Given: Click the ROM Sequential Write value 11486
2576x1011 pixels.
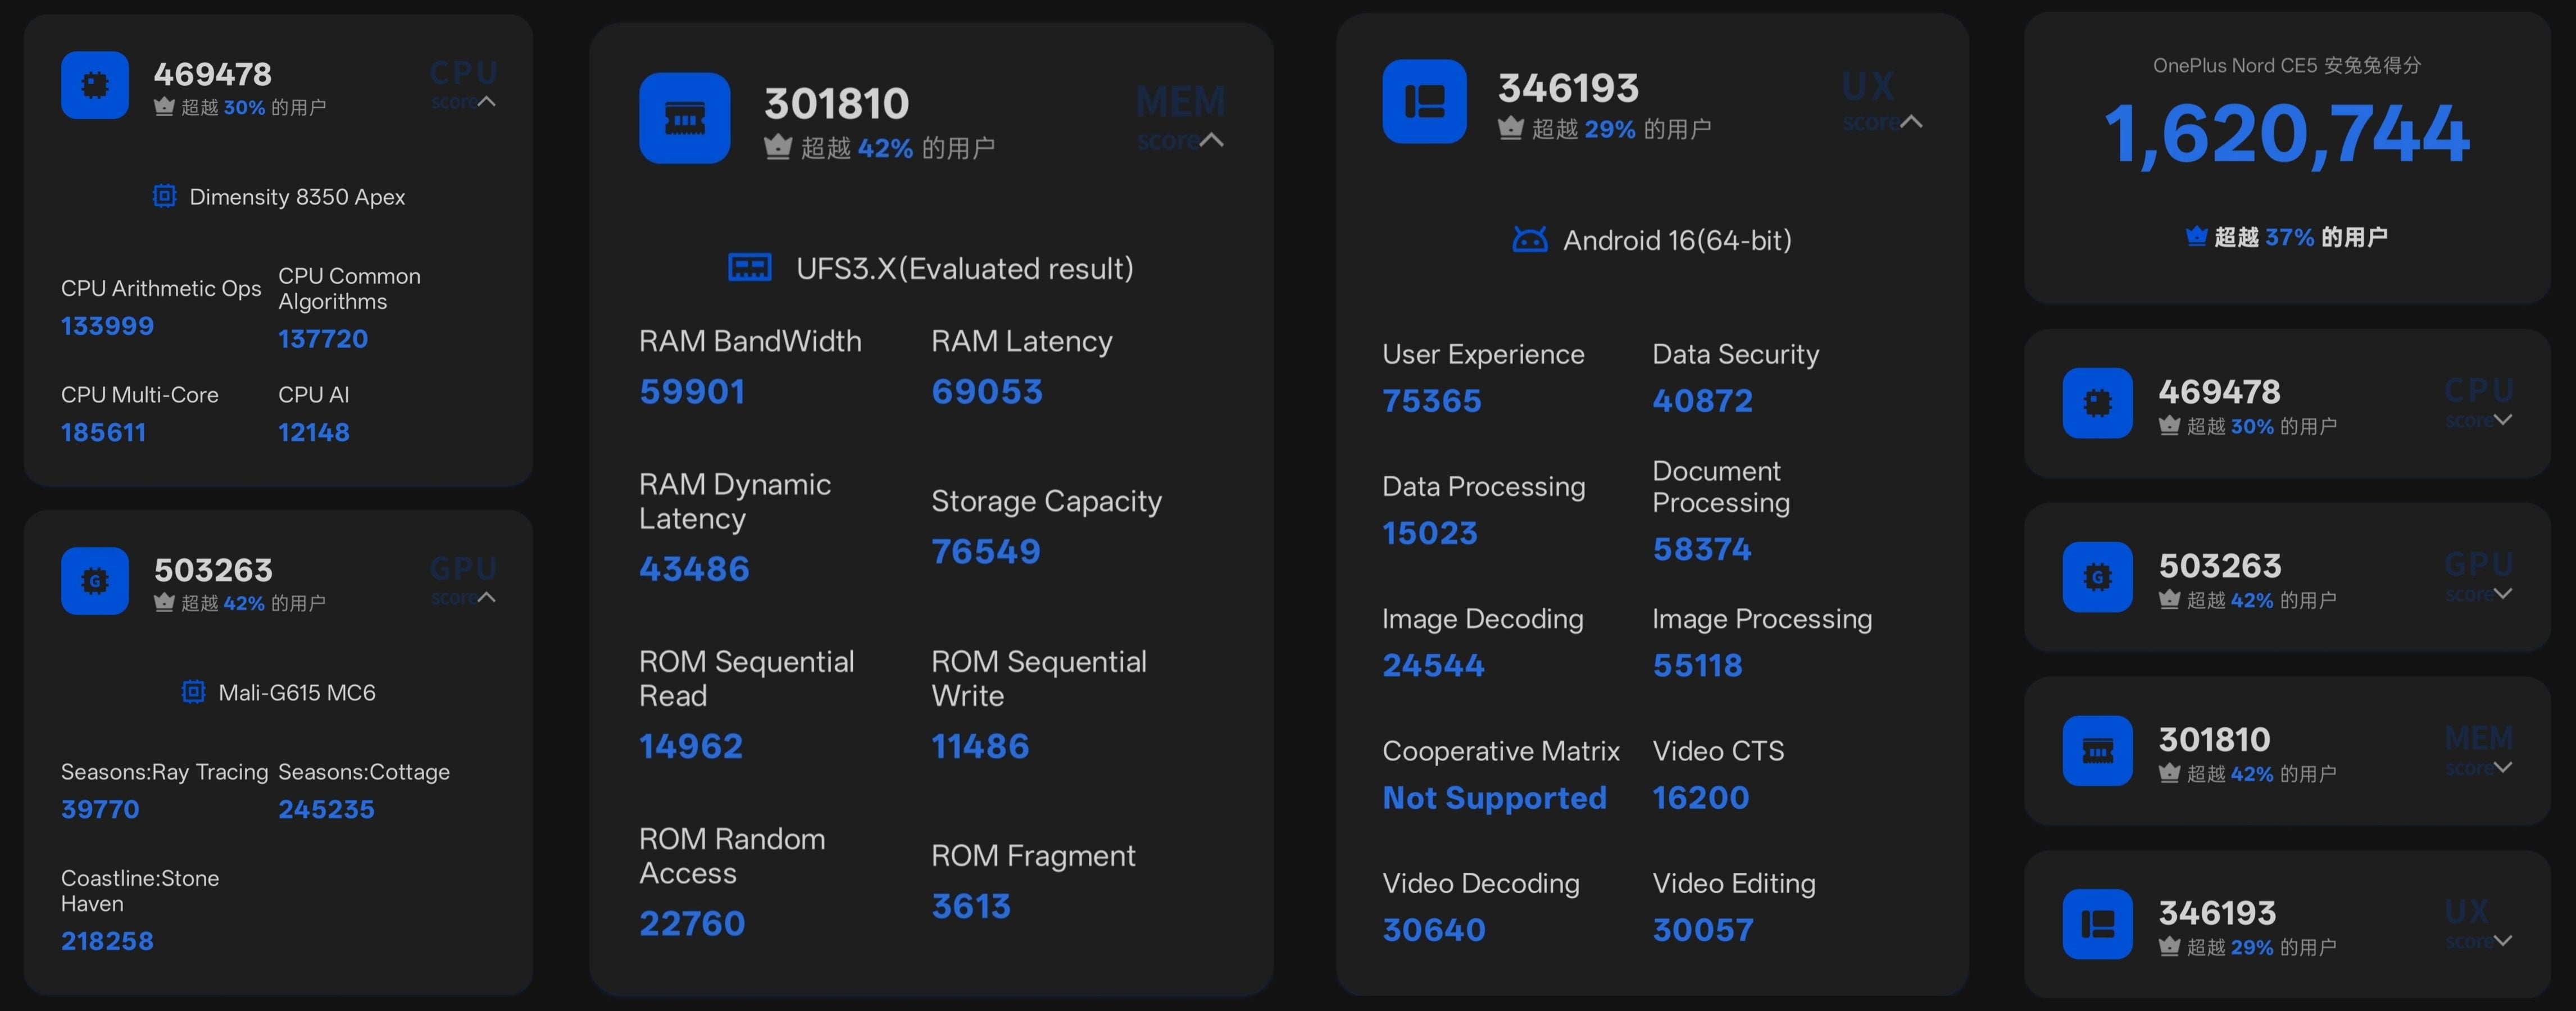Looking at the screenshot, I should coord(980,746).
